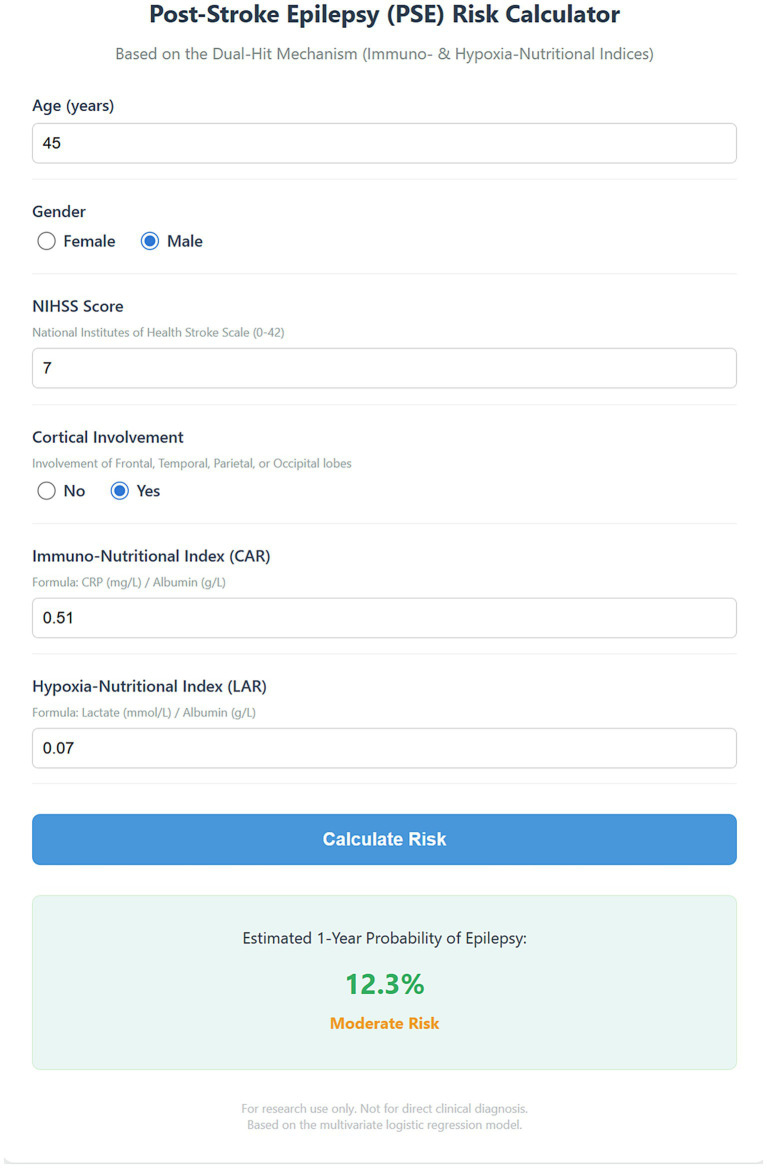Click the PSE Risk Calculator page title
The width and height of the screenshot is (767, 1168).
(x=384, y=14)
